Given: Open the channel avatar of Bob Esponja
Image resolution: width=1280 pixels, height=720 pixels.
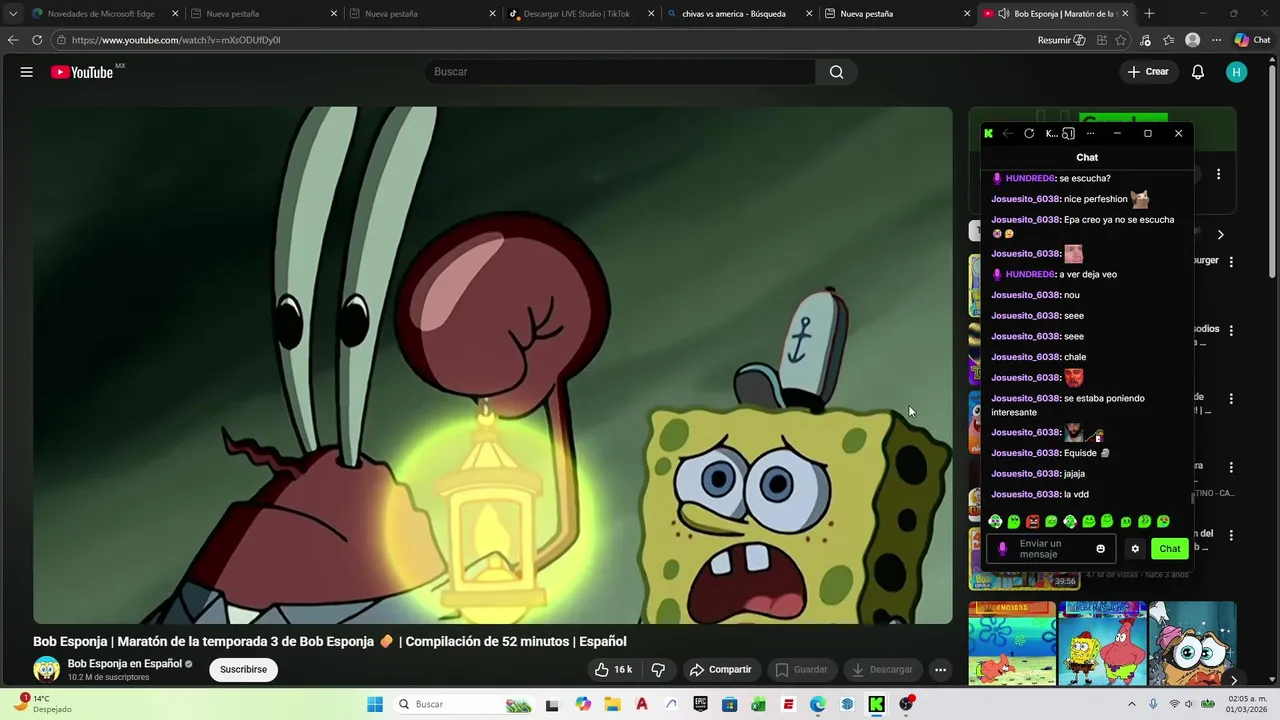Looking at the screenshot, I should (46, 670).
